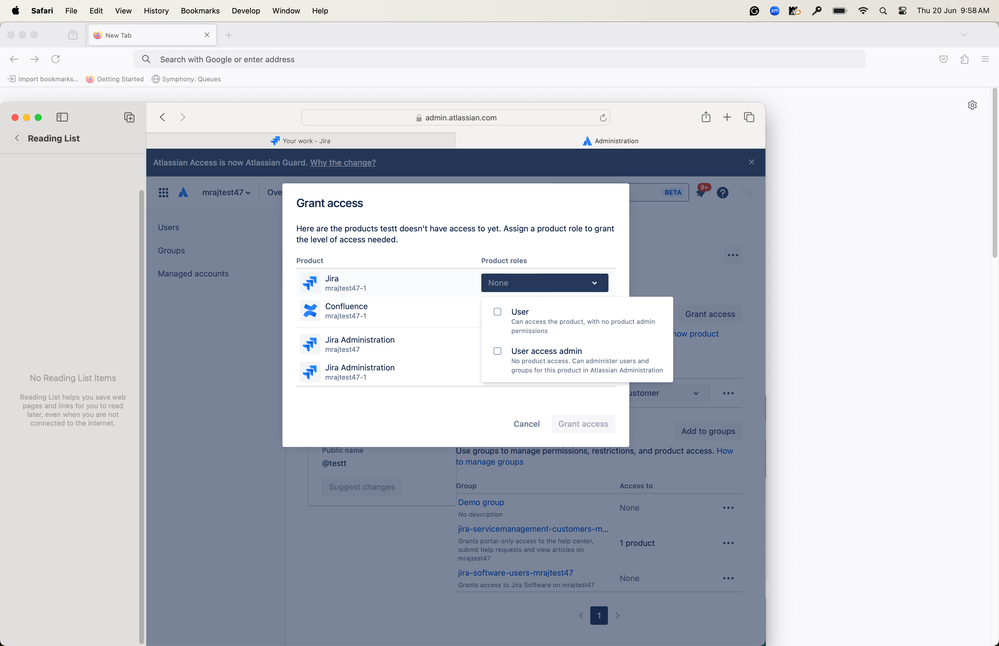Close the New Tab outer tab
This screenshot has width=999, height=646.
[206, 35]
